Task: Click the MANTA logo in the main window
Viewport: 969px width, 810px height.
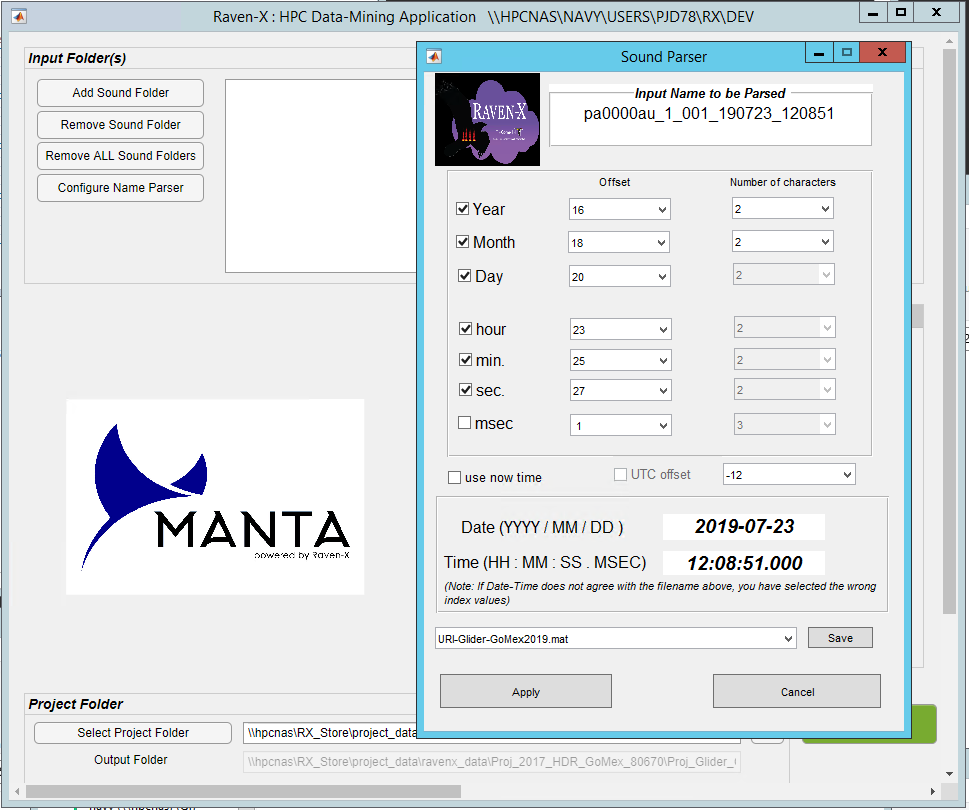Action: (x=215, y=497)
